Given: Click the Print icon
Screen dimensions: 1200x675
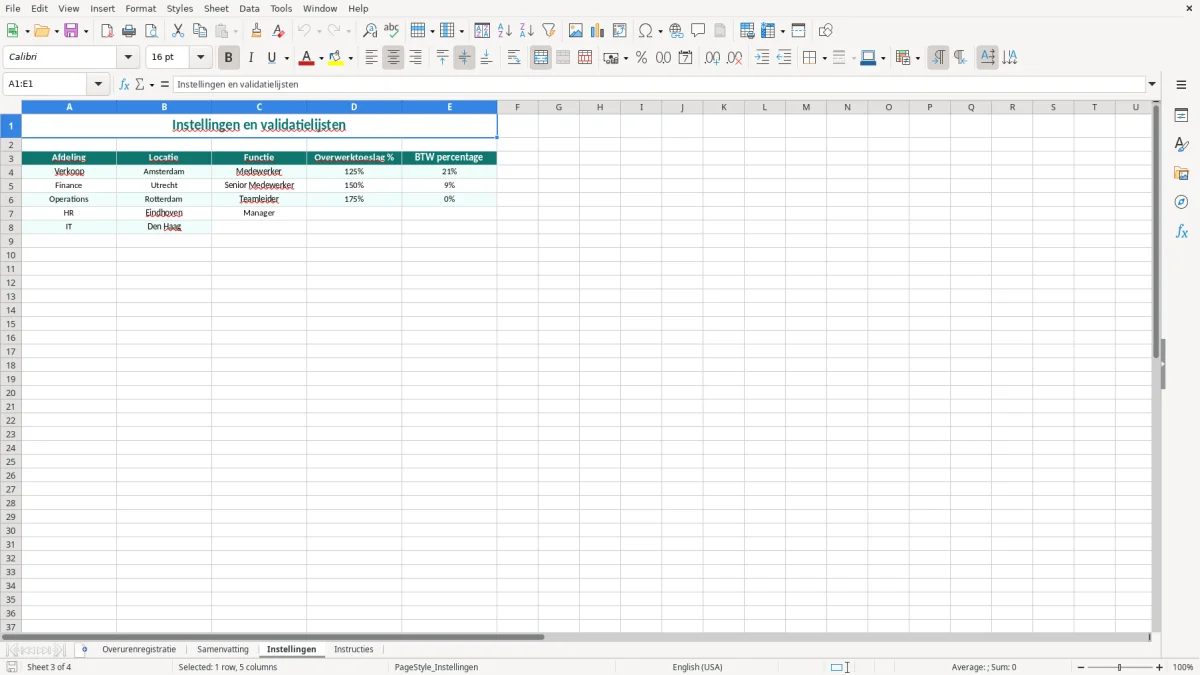Looking at the screenshot, I should (129, 31).
